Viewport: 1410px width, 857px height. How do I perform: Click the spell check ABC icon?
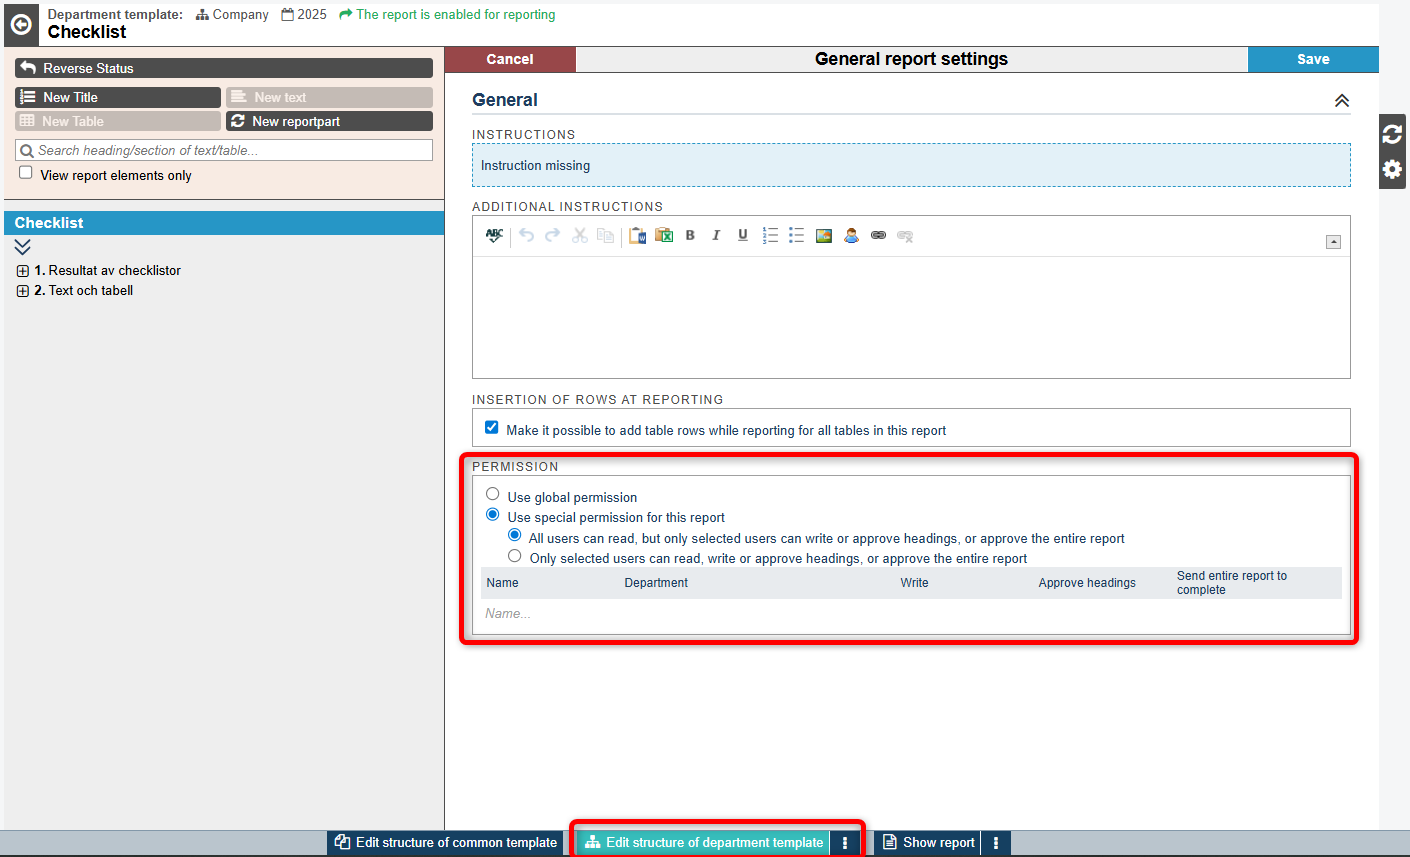click(x=494, y=236)
